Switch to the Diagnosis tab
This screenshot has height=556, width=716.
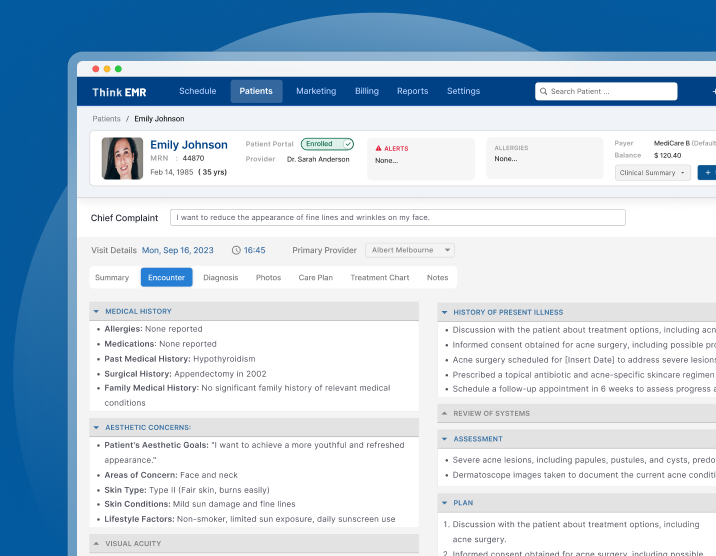(221, 278)
